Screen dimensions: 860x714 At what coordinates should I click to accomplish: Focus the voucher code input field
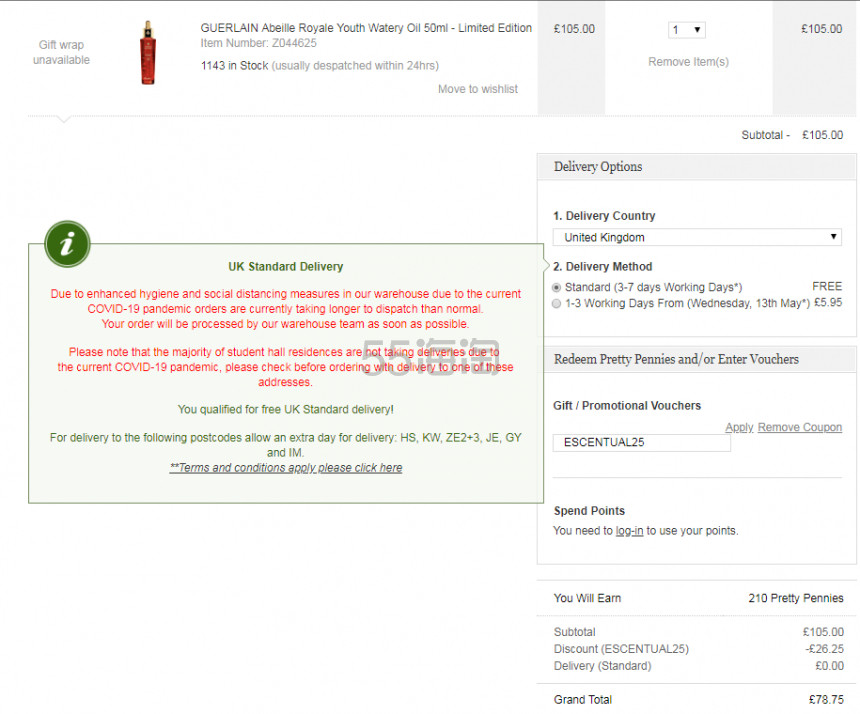[x=642, y=443]
